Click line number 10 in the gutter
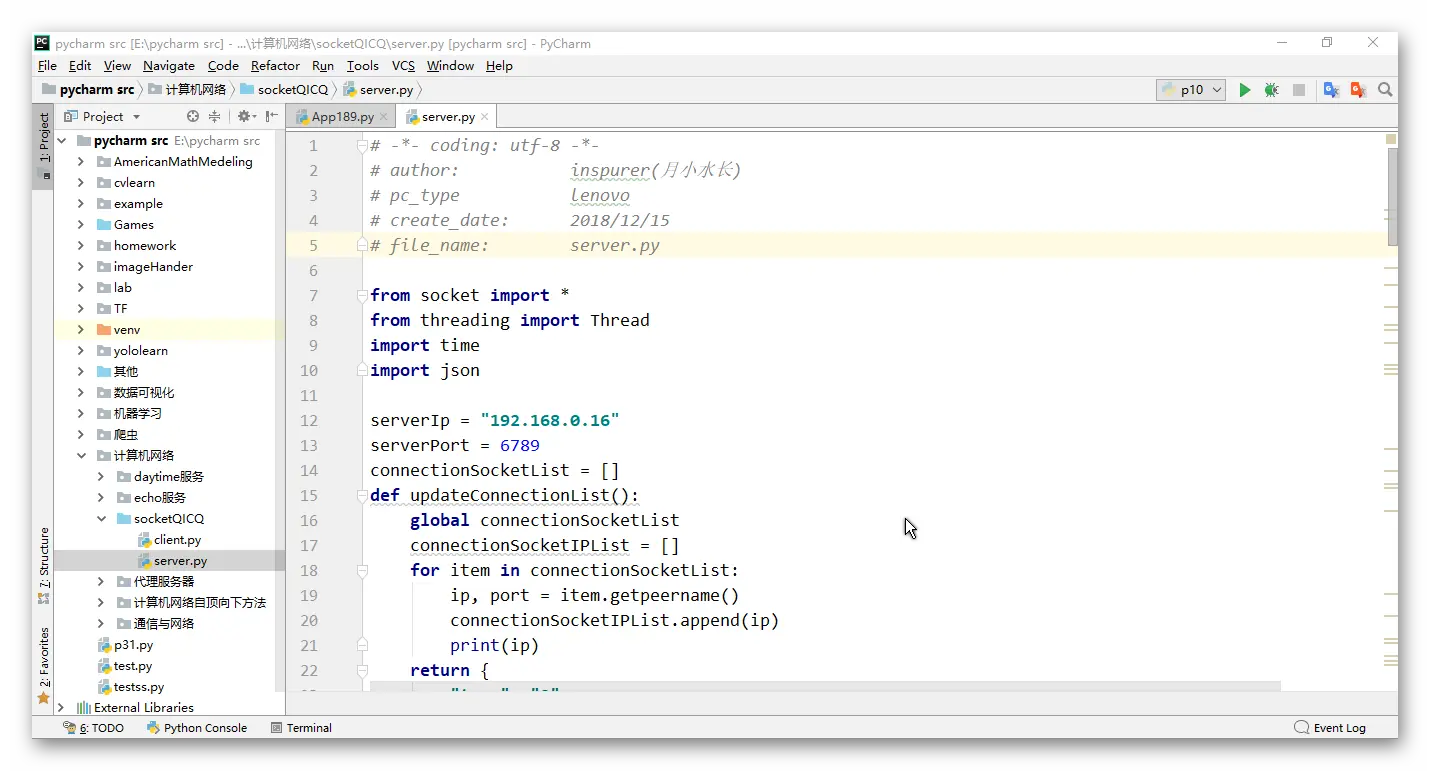The image size is (1430, 771). [308, 371]
